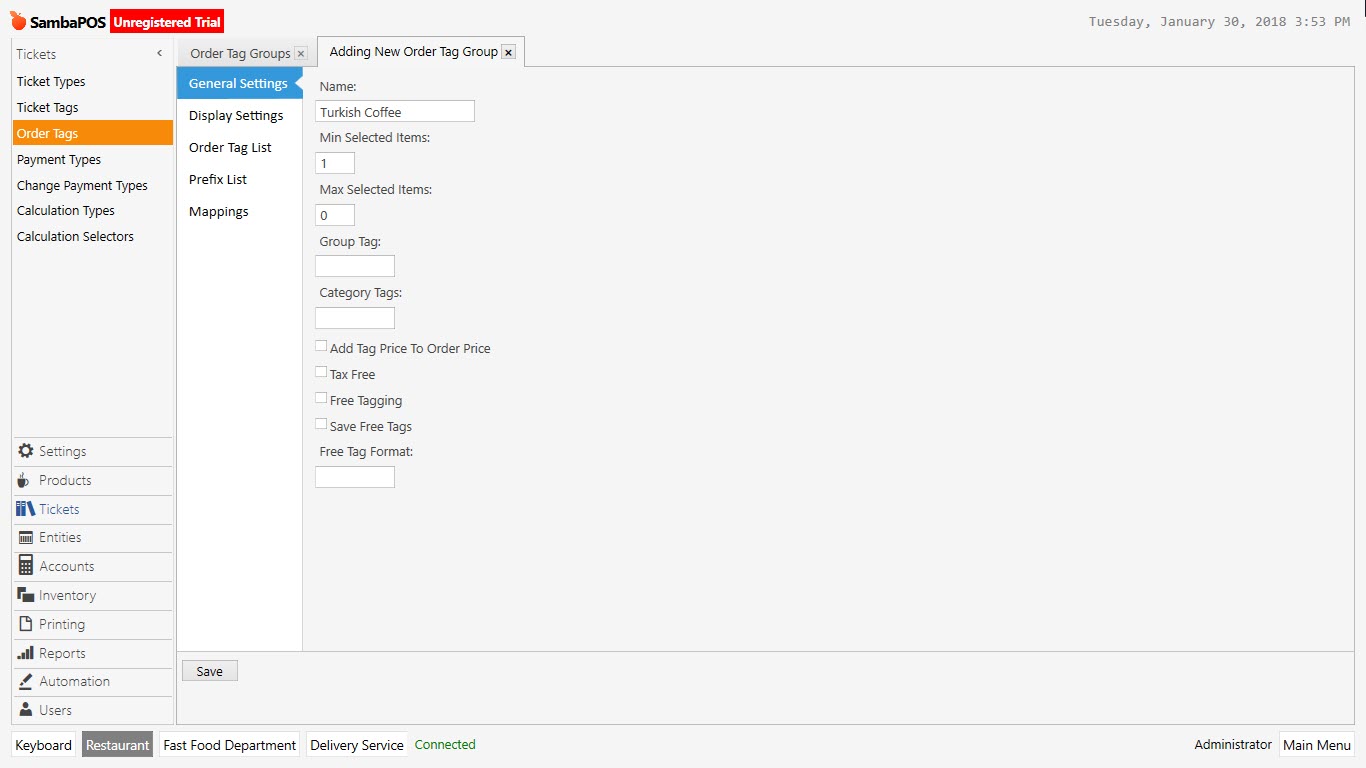
Task: Click the Tickets books icon
Action: [24, 509]
